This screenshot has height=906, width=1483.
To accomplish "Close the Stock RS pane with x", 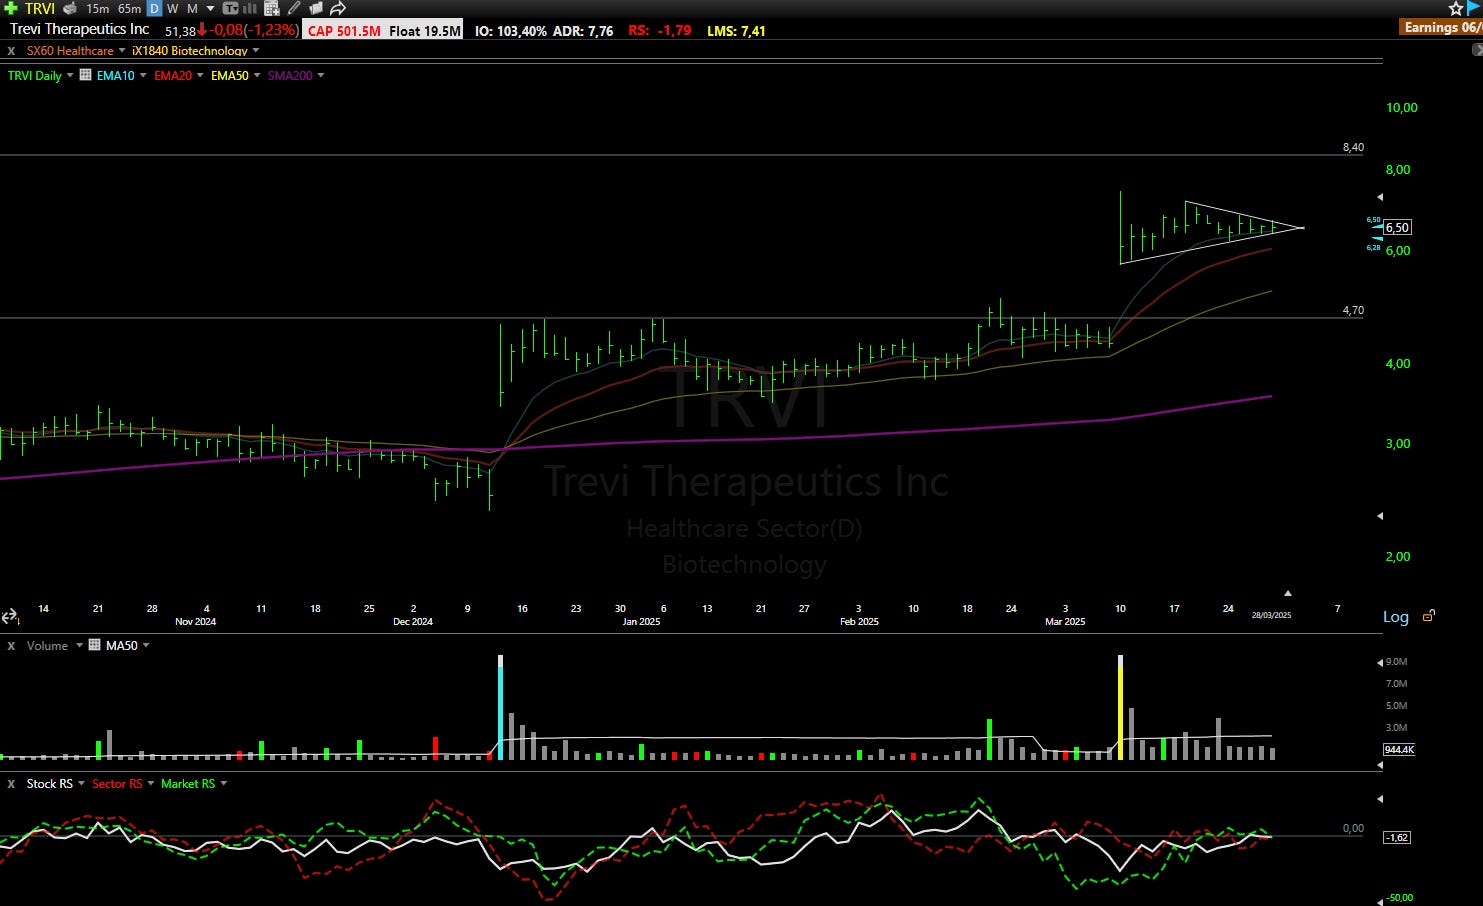I will pos(11,783).
